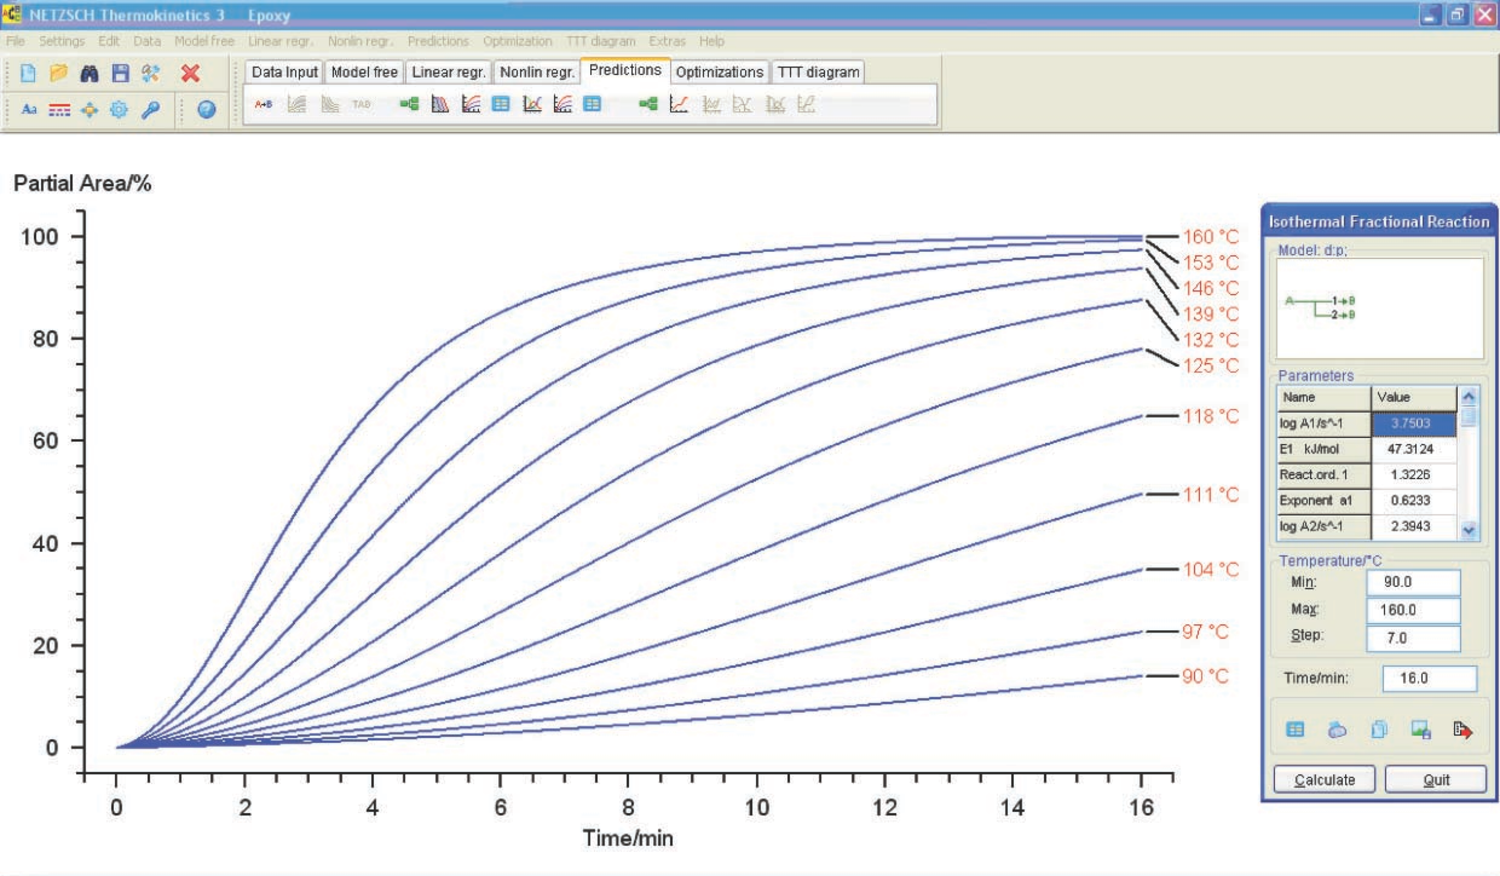Switch to the Linear regr. tab
This screenshot has width=1500, height=876.
point(448,72)
